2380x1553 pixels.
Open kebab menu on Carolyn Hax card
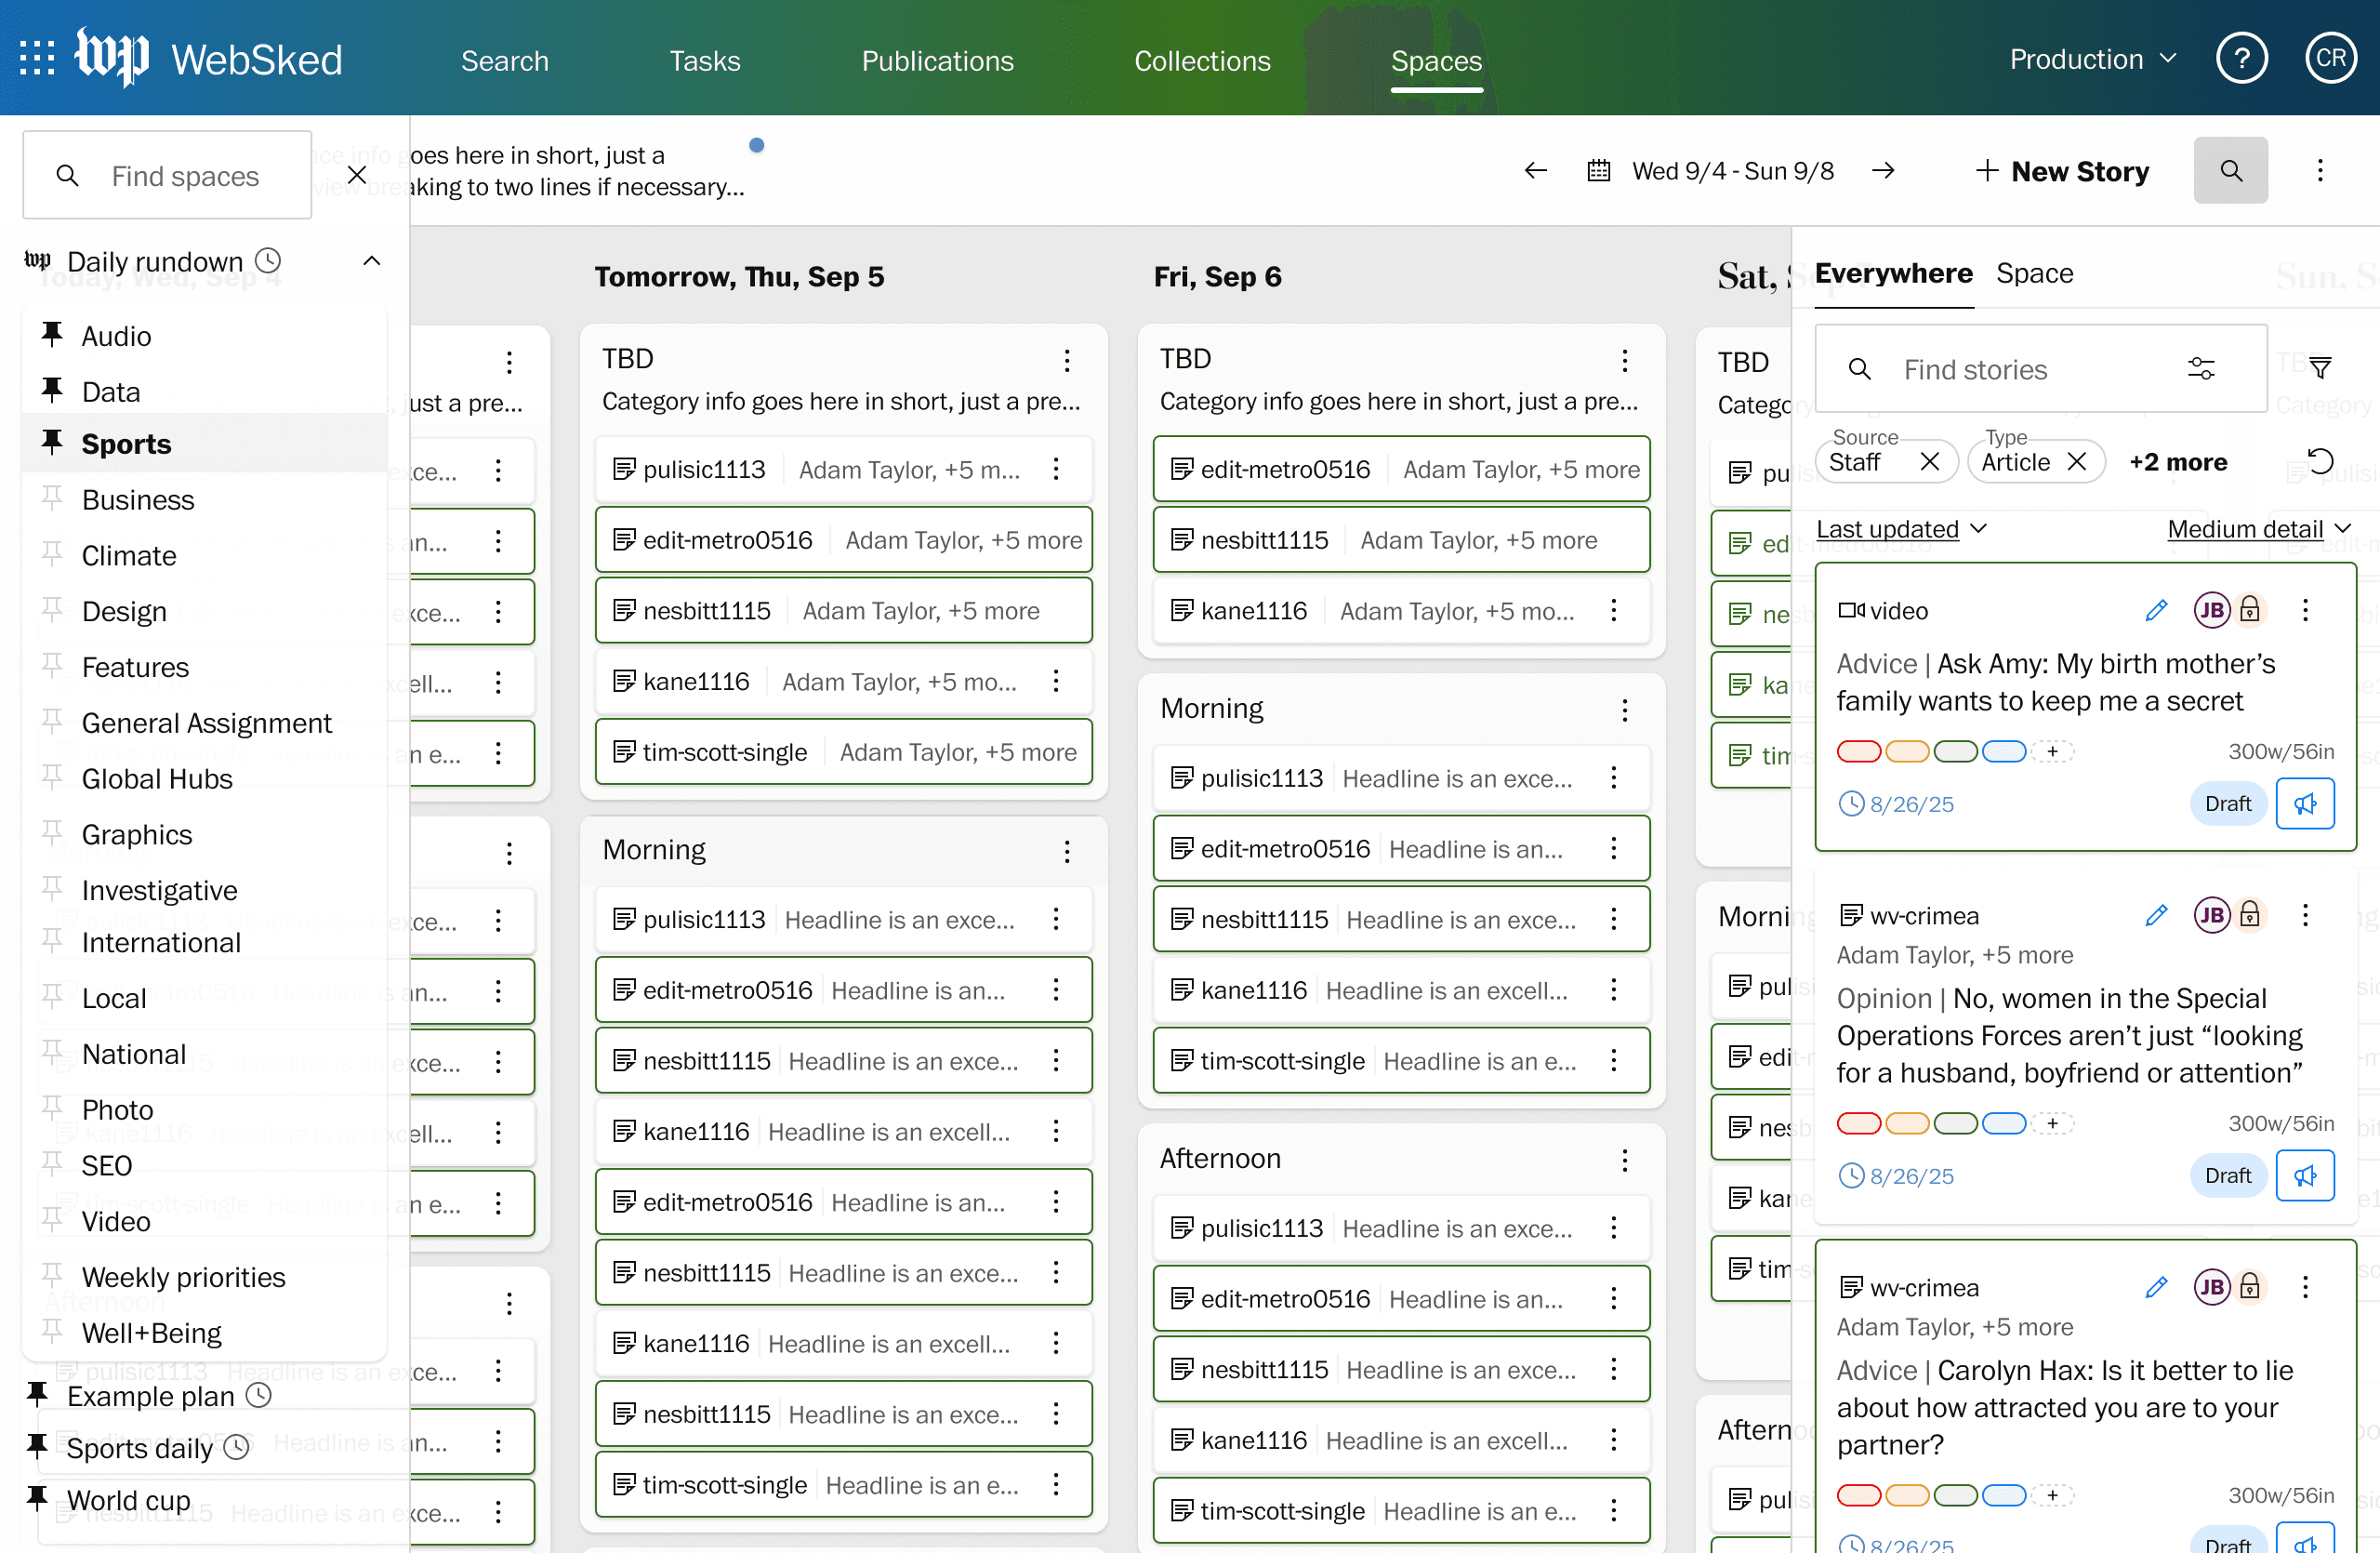pos(2305,1287)
